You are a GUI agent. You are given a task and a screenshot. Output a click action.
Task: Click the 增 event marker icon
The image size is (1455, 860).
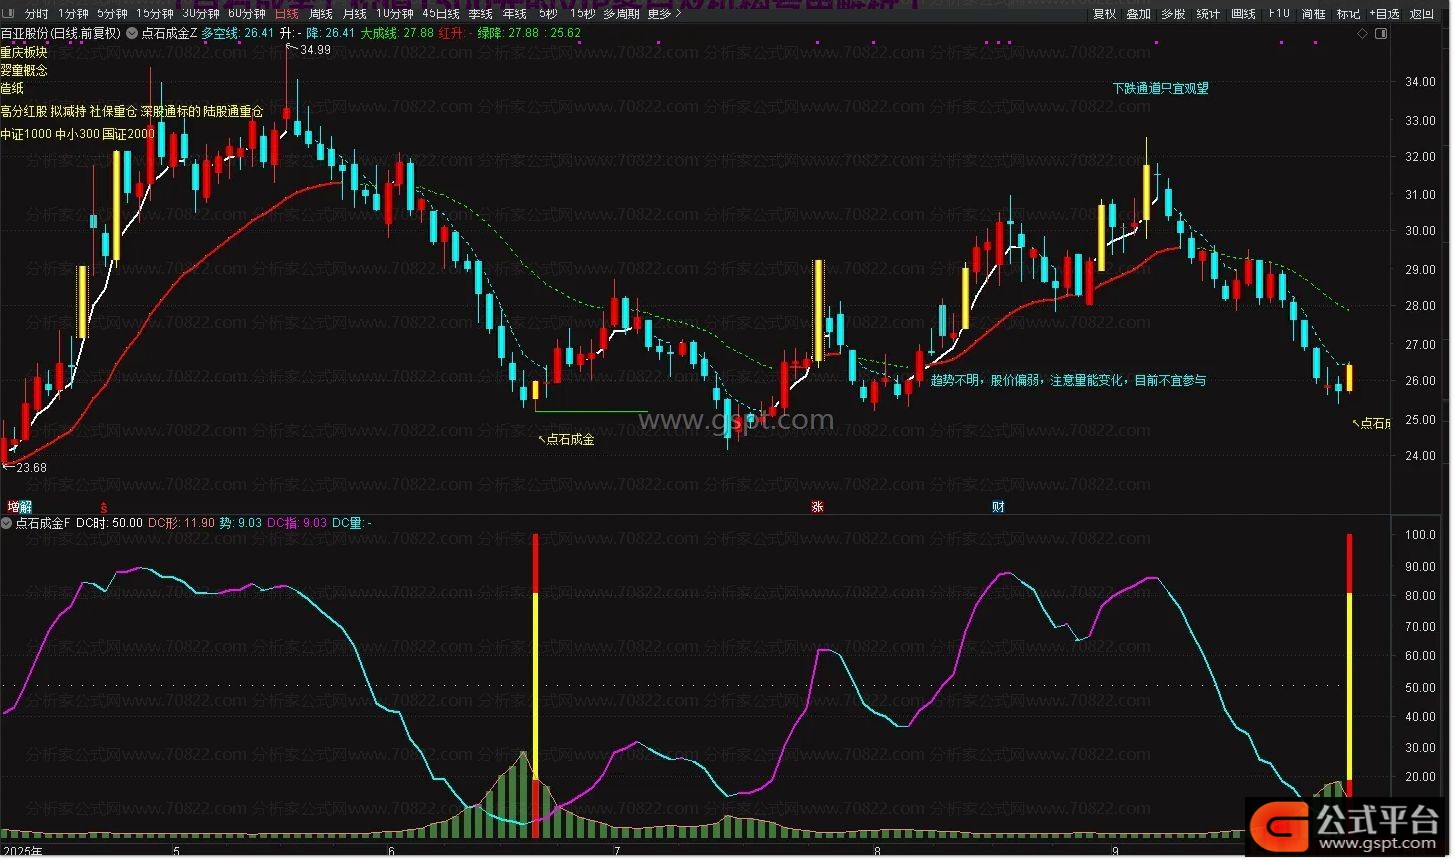[13, 507]
